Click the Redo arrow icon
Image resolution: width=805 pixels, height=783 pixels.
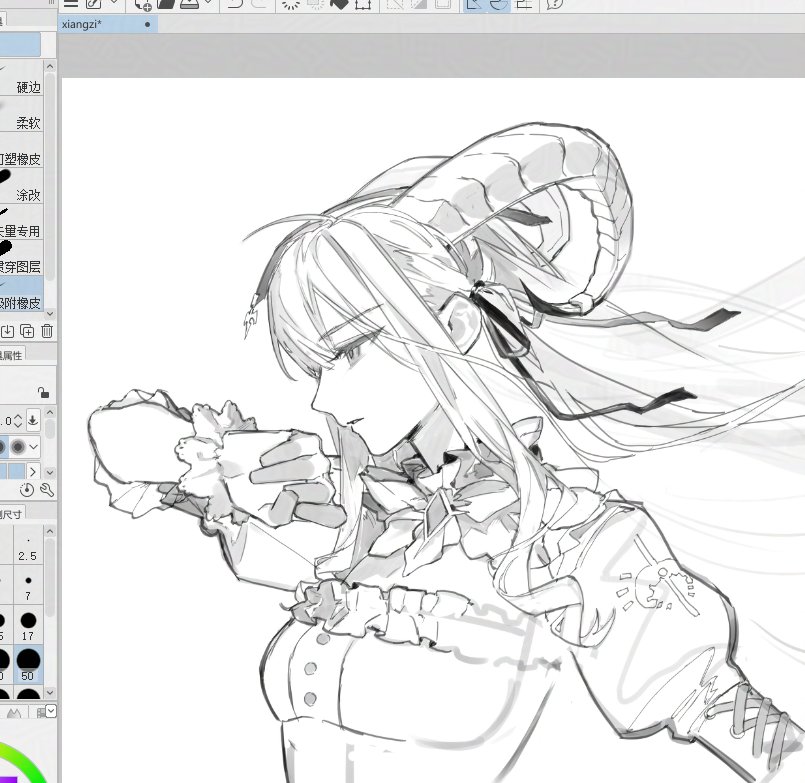tap(259, 4)
